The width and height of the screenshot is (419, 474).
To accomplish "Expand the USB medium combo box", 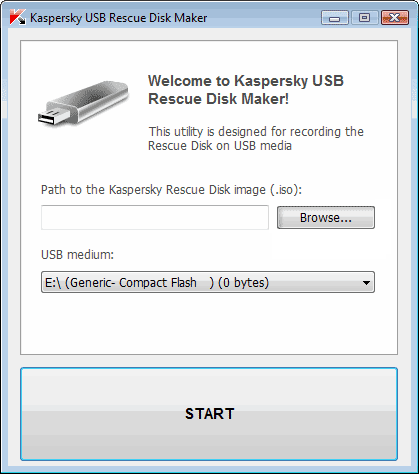I will (208, 282).
